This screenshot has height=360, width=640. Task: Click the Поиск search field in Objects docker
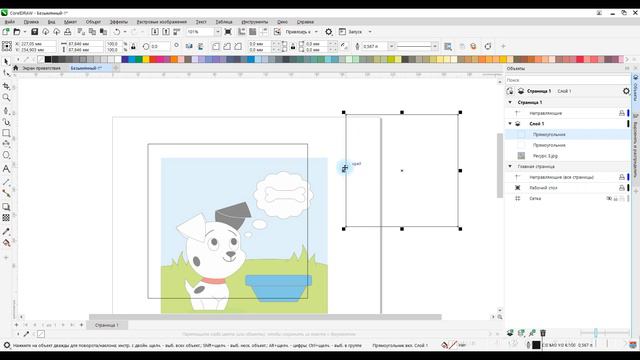pos(567,80)
